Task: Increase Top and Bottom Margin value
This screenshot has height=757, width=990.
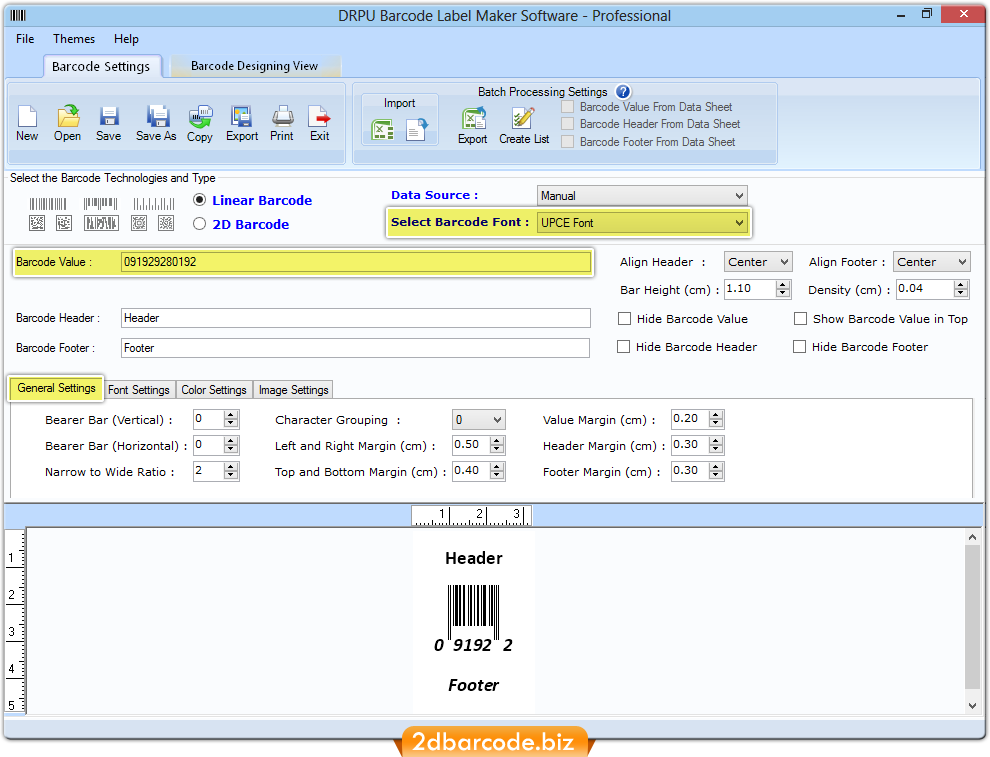Action: pyautogui.click(x=497, y=467)
